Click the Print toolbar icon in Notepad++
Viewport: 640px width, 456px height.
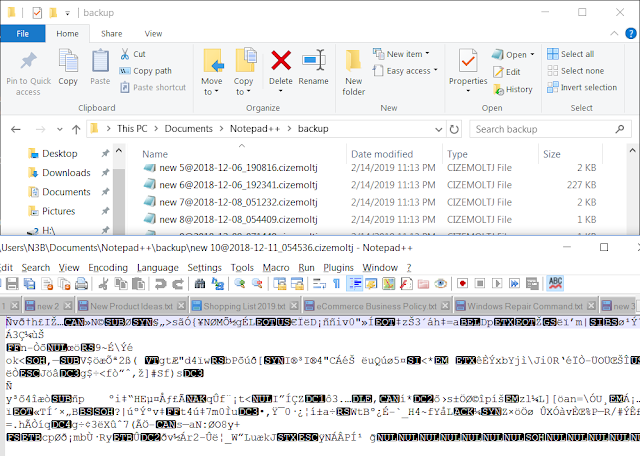pyautogui.click(x=81, y=284)
